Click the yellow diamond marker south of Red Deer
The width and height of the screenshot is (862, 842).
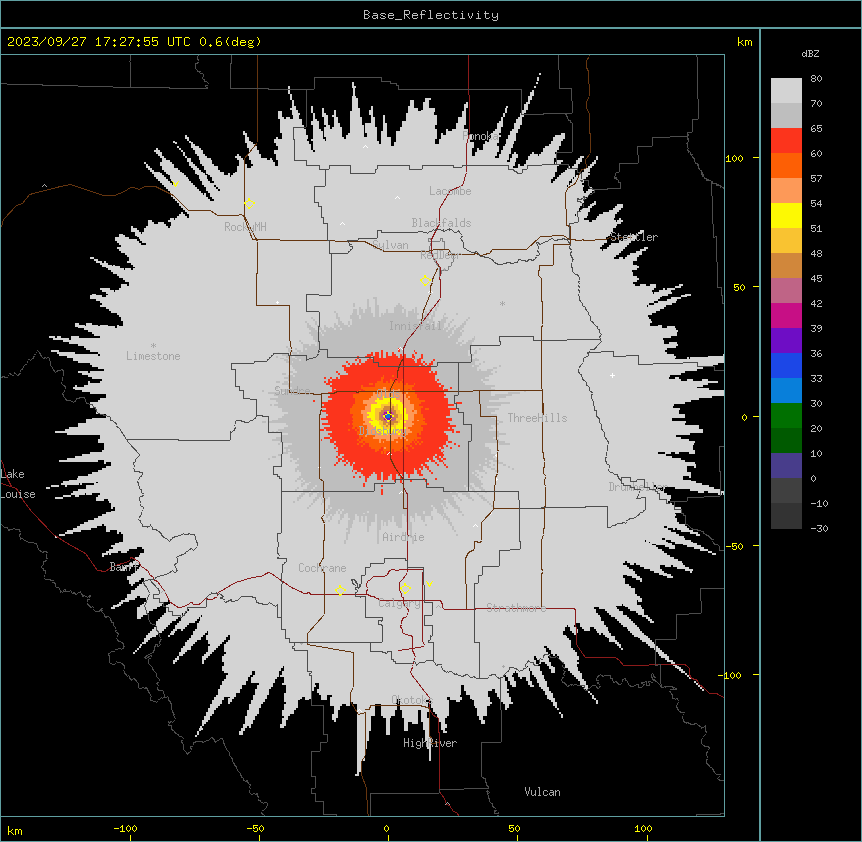[425, 281]
